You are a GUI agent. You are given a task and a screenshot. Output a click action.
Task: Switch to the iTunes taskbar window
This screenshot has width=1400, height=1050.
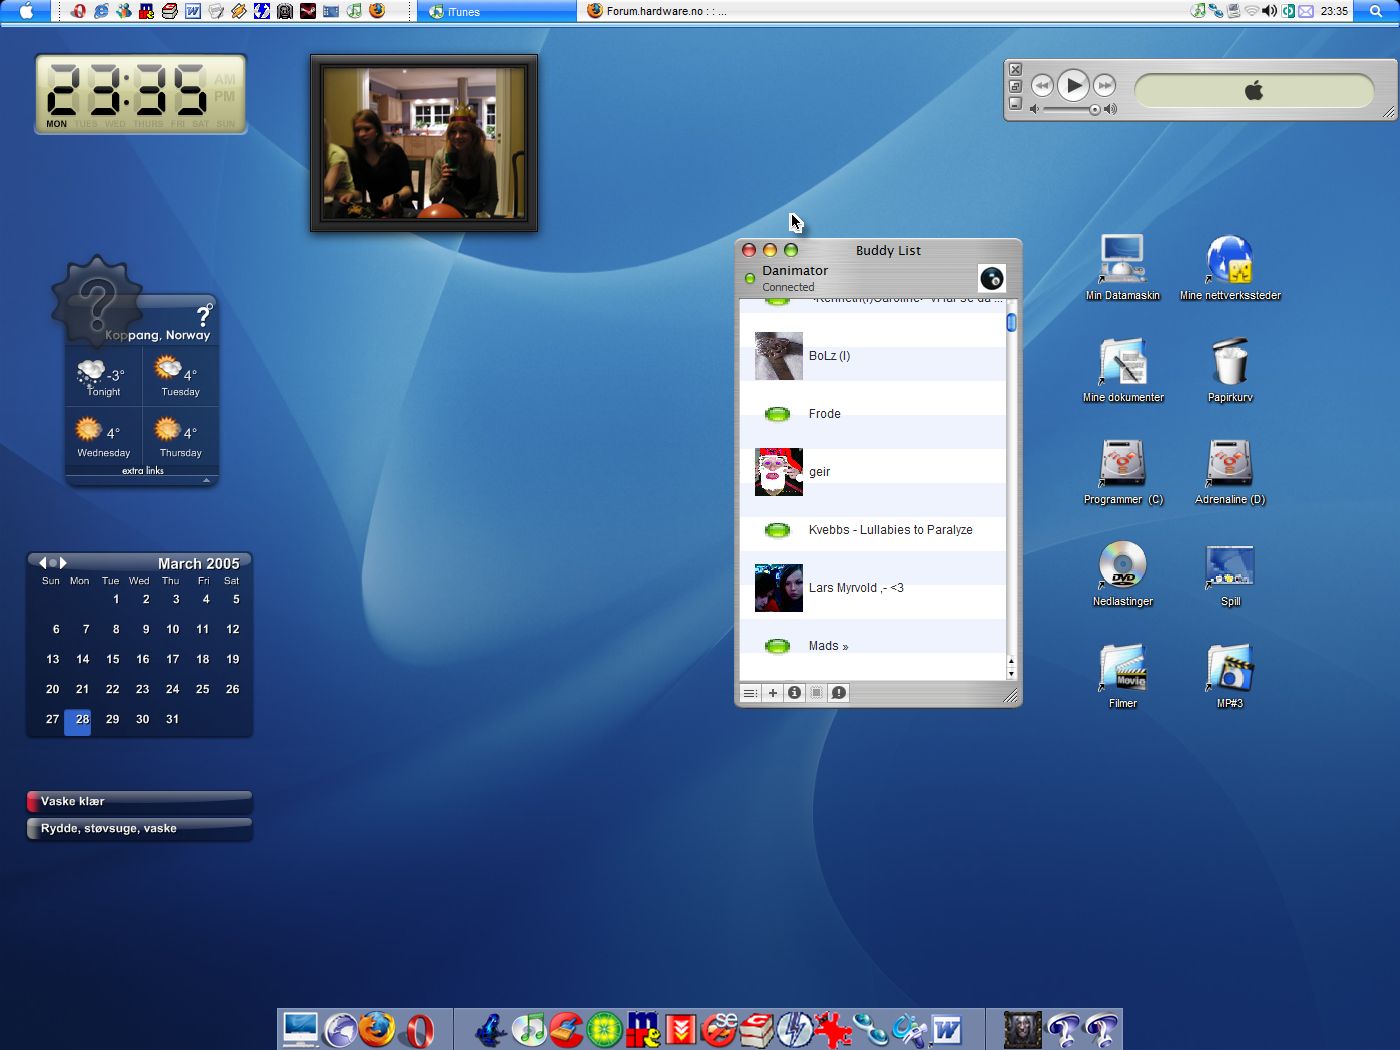pyautogui.click(x=497, y=11)
